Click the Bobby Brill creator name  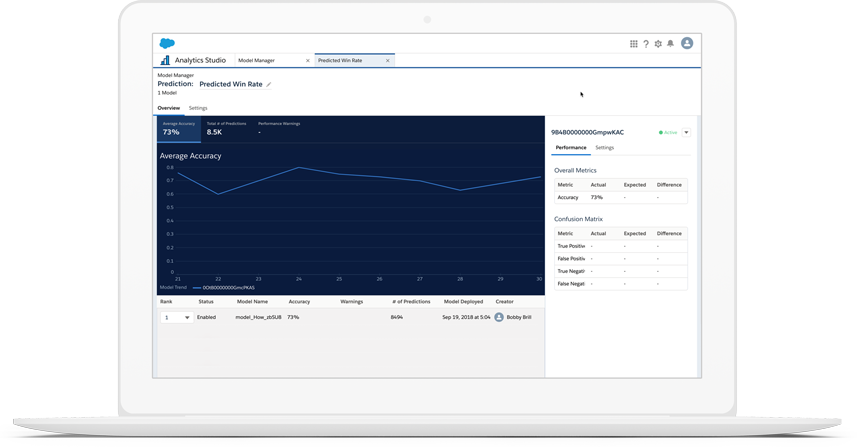tap(519, 317)
